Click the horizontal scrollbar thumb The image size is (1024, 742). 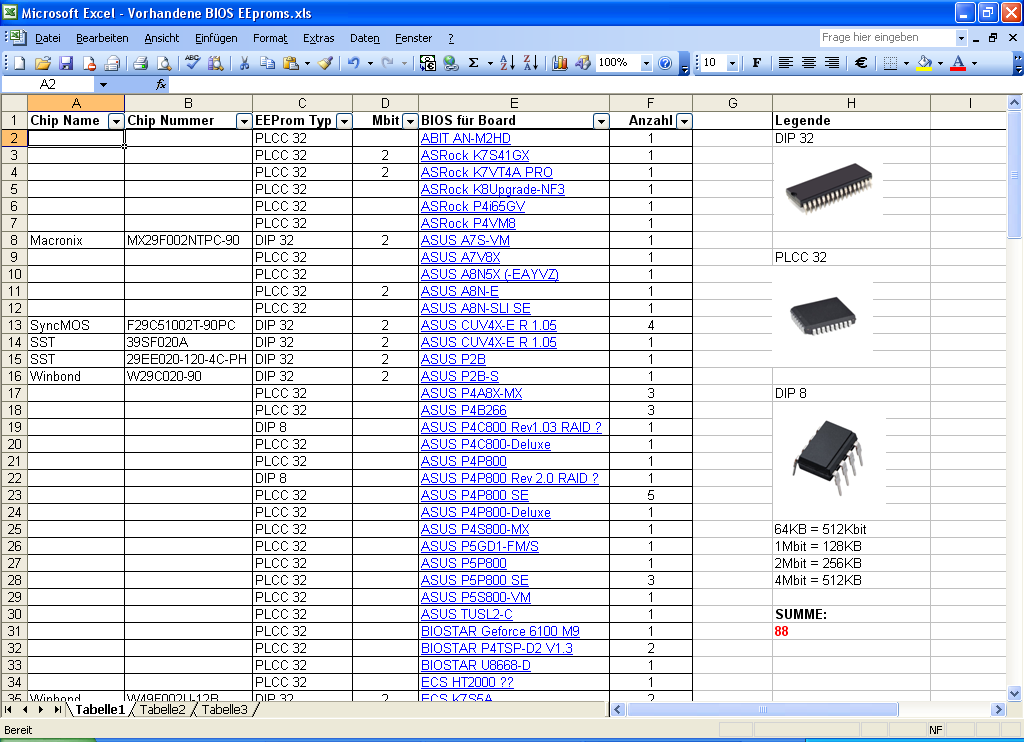(763, 709)
